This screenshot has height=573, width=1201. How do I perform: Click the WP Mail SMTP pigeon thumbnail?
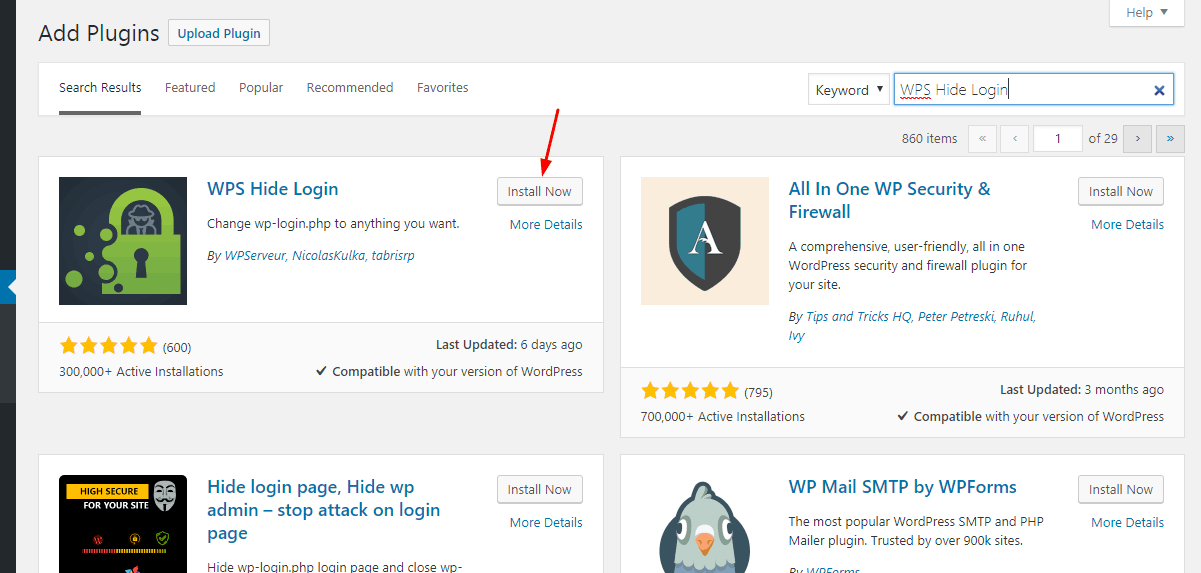(705, 524)
